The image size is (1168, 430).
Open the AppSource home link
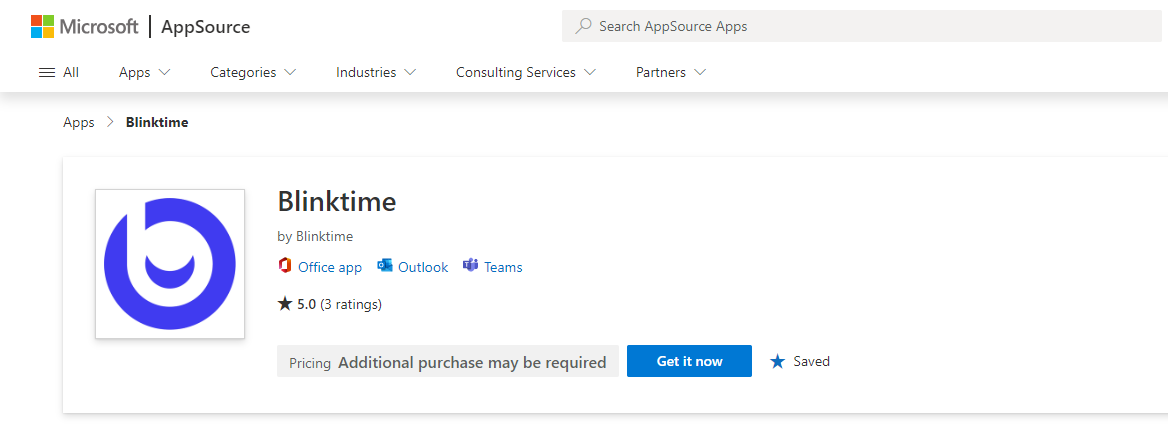pos(206,27)
